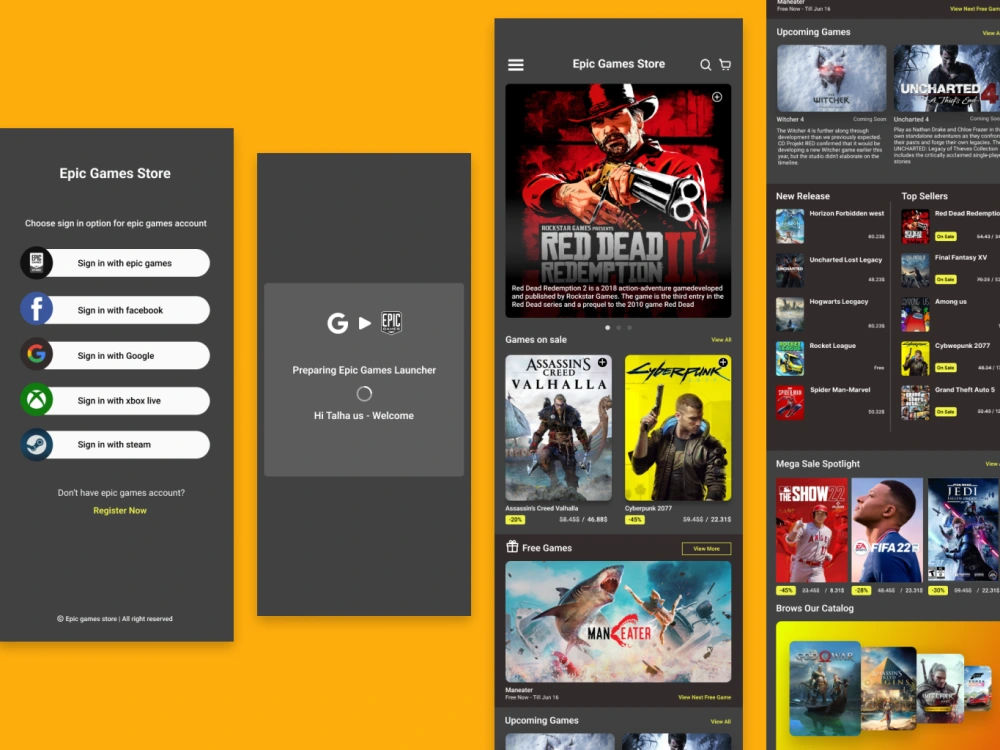Open the hamburger menu in the store header
1000x750 pixels.
click(515, 64)
